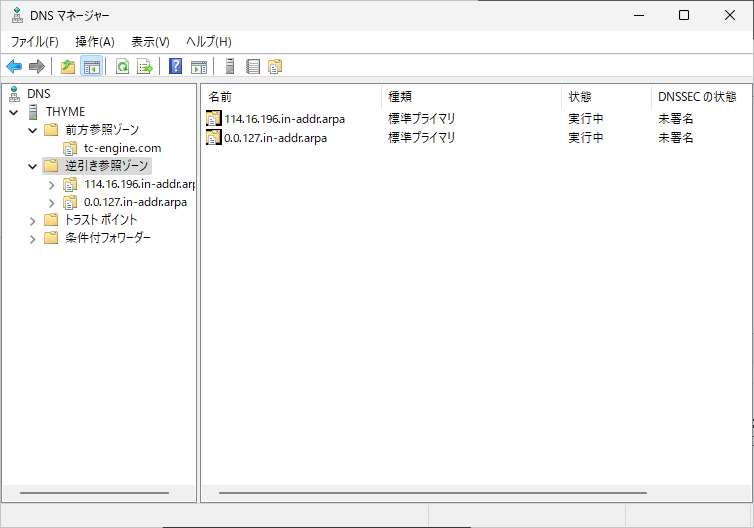Maximize the DNS マネージャー window
754x528 pixels.
684,15
